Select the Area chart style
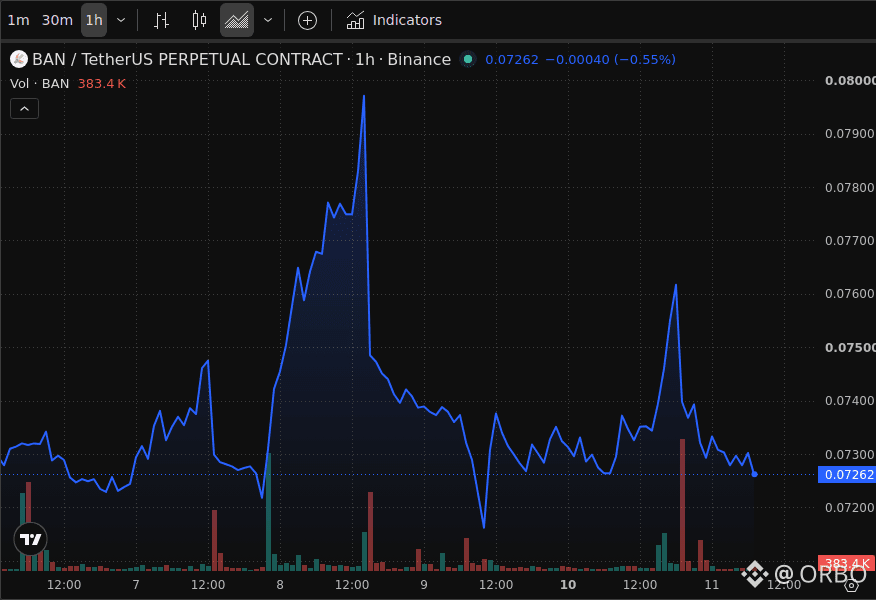The width and height of the screenshot is (876, 600). 237,21
